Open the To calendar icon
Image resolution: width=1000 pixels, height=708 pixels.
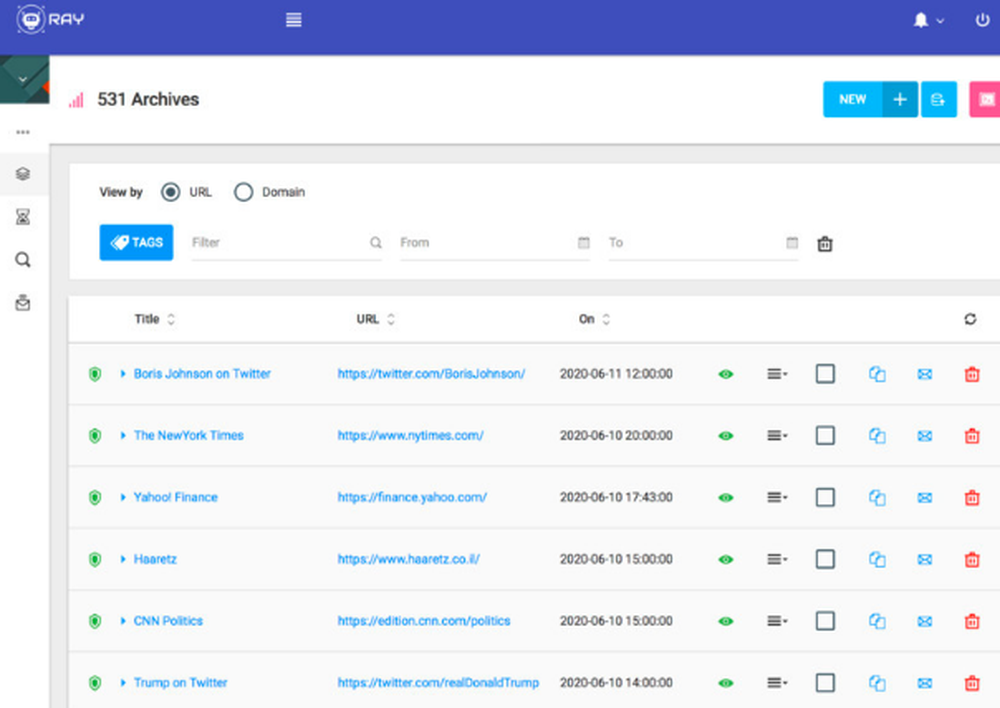click(x=792, y=242)
